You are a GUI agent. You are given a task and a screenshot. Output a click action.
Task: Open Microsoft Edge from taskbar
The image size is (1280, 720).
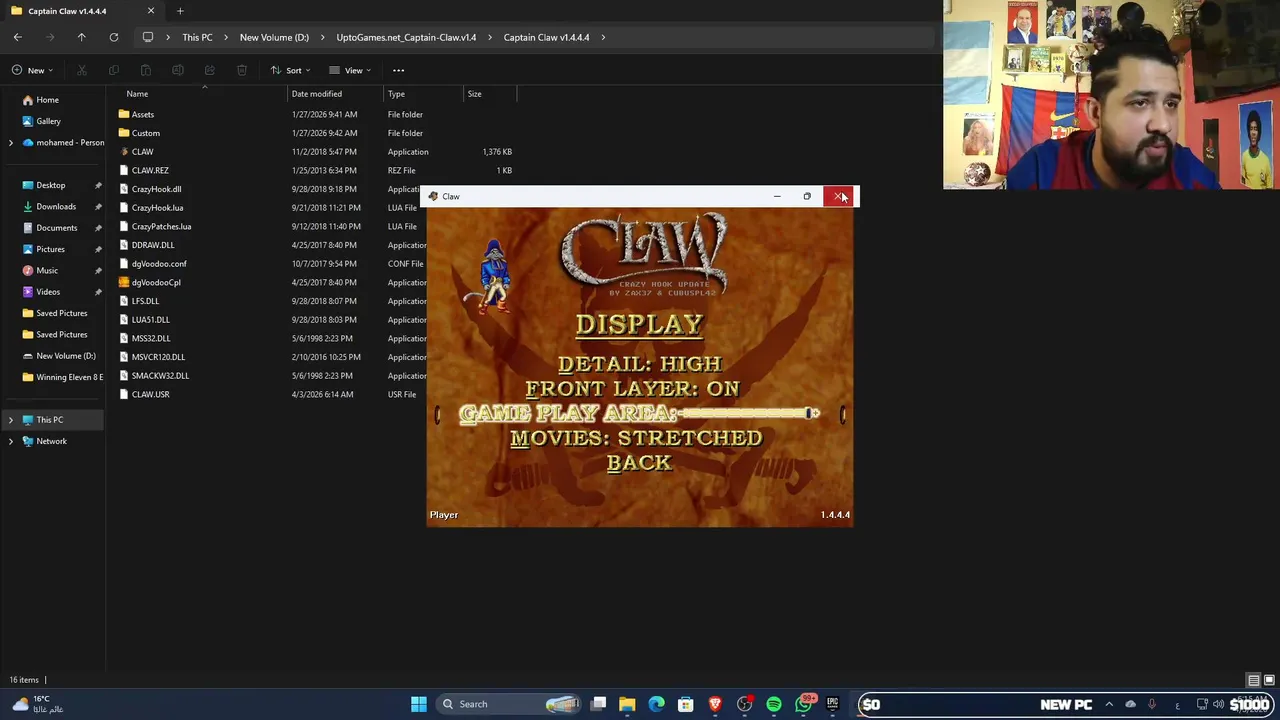(656, 704)
